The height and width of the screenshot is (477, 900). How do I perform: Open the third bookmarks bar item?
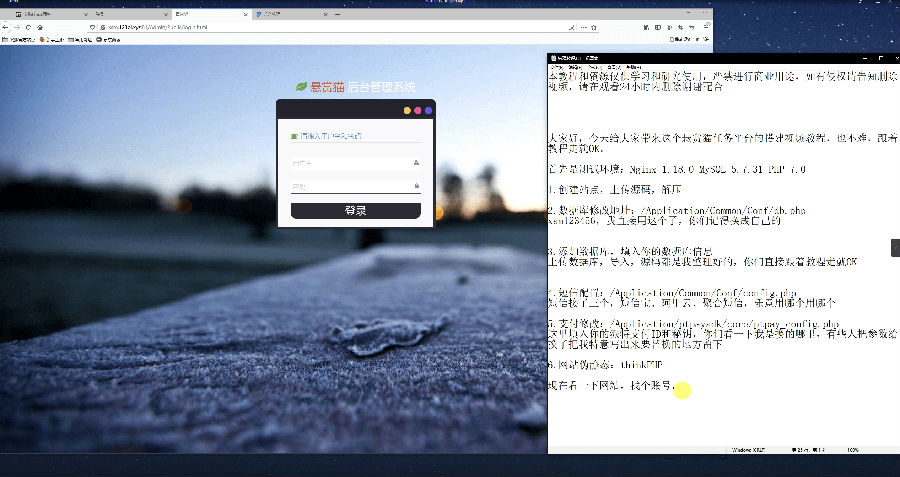point(80,40)
